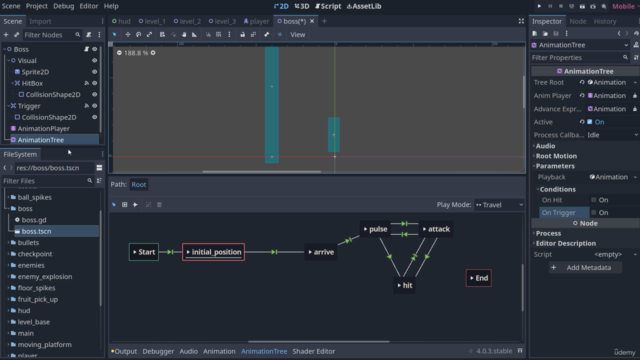
Task: Attach script icon in Scene dock
Action: click(89, 35)
